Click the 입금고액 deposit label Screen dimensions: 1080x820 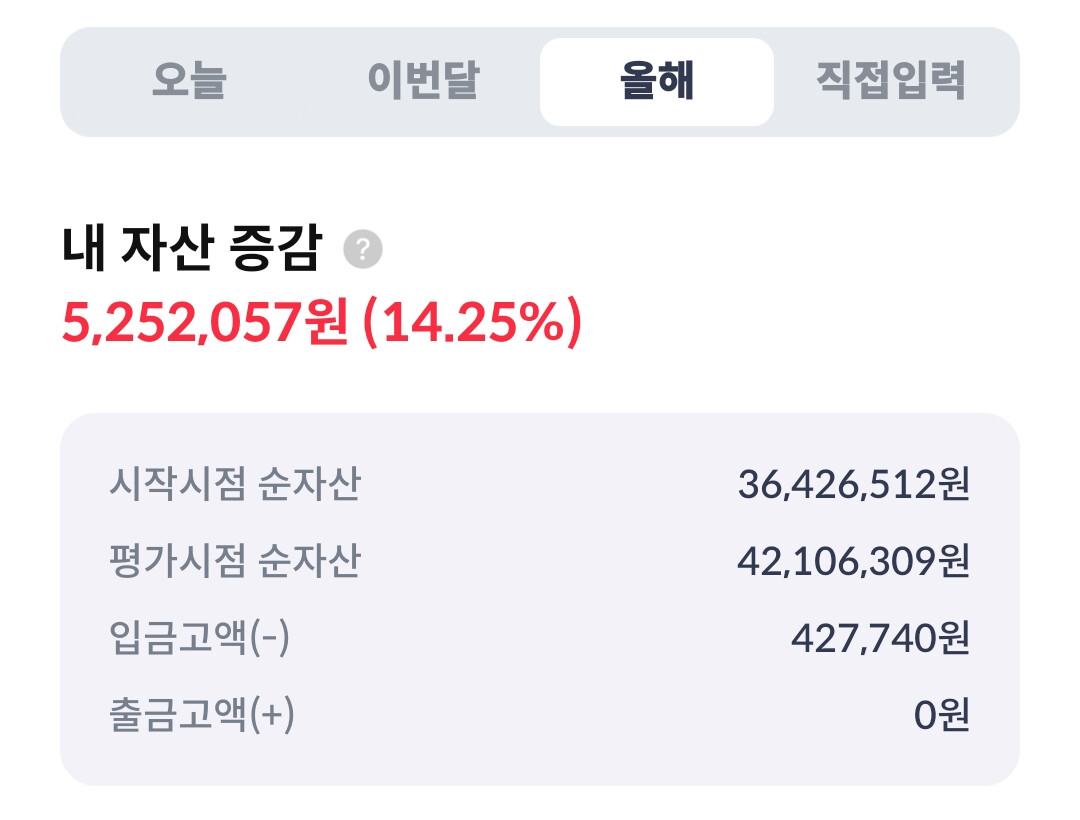click(x=178, y=638)
